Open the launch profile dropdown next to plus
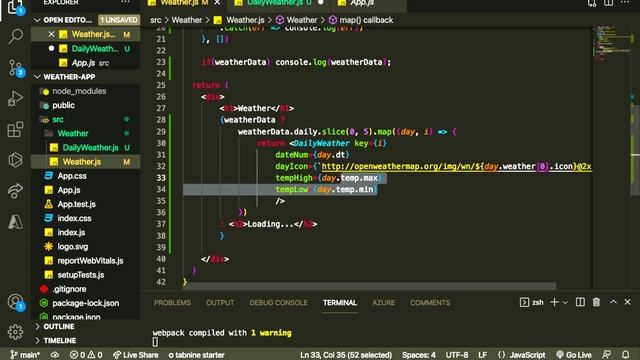This screenshot has width=640, height=360. pos(565,302)
